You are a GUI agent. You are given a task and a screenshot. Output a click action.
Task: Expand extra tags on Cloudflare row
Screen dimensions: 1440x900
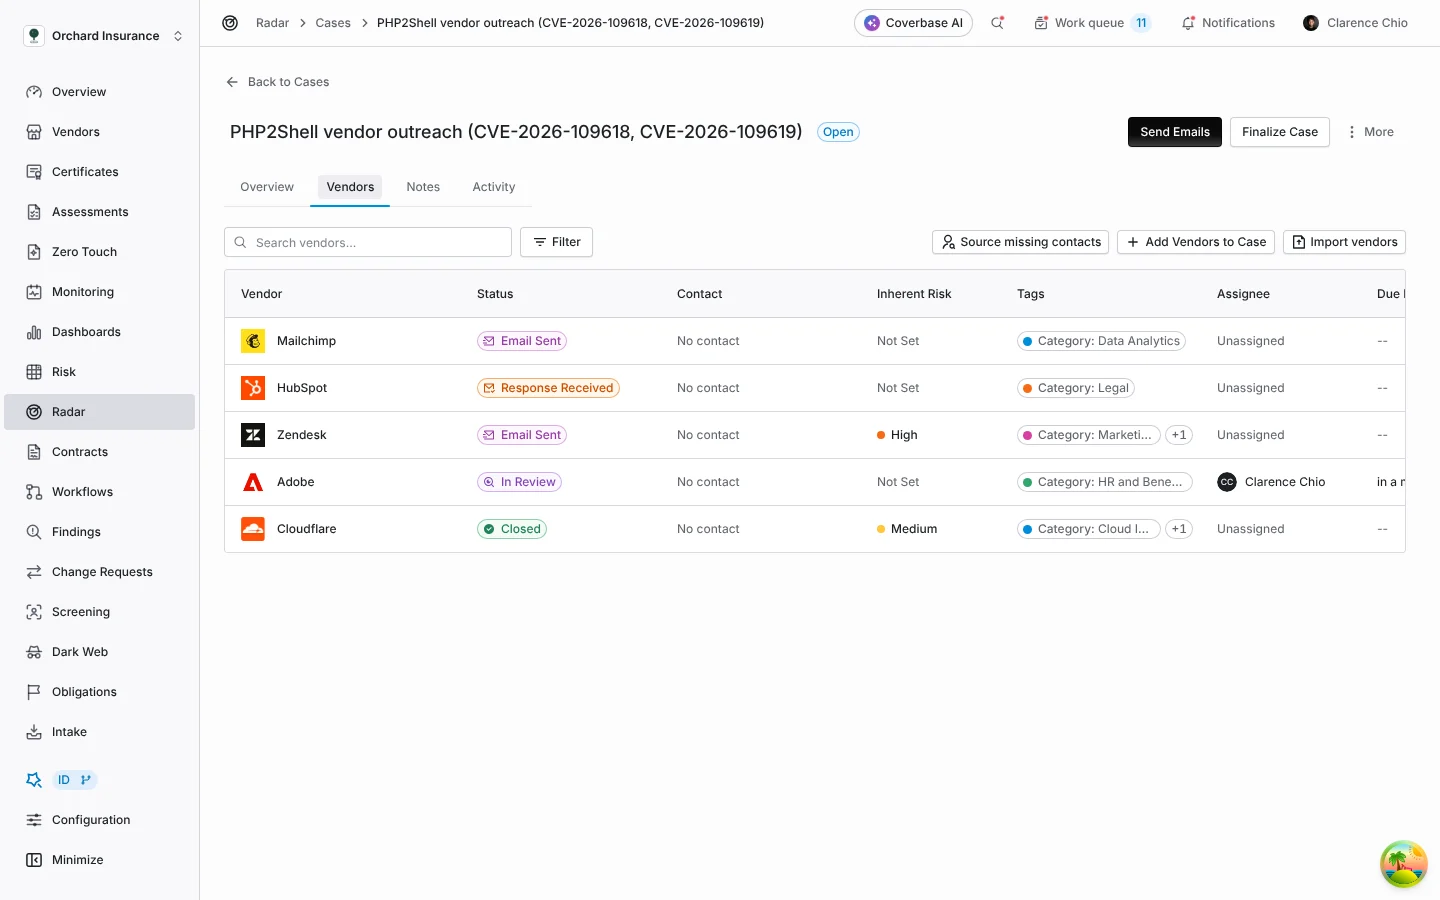[x=1179, y=529]
